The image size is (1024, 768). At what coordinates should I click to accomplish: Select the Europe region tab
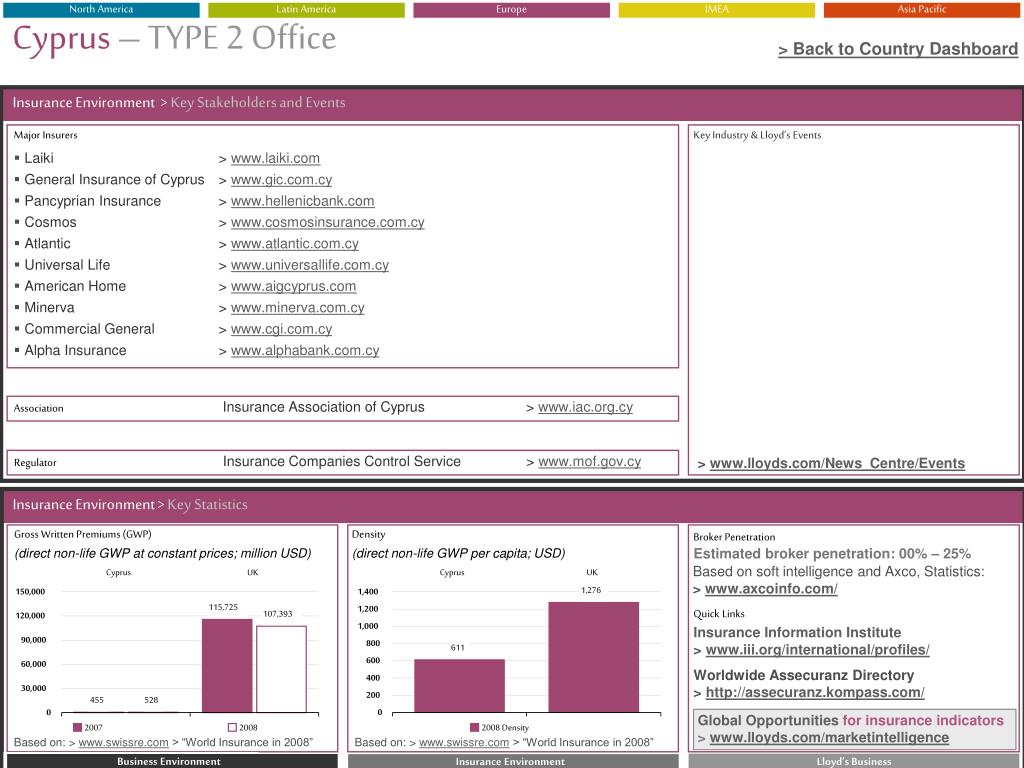tap(511, 9)
